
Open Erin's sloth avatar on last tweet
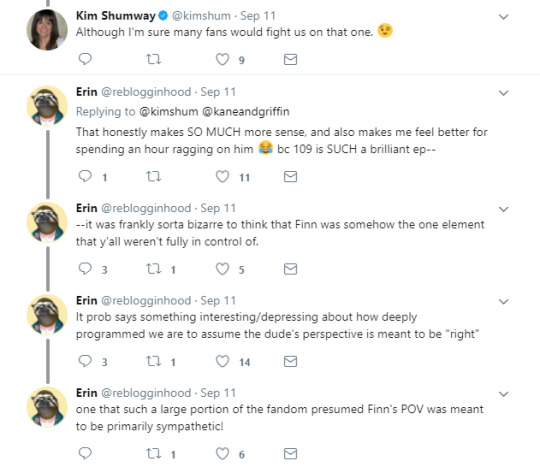(47, 407)
